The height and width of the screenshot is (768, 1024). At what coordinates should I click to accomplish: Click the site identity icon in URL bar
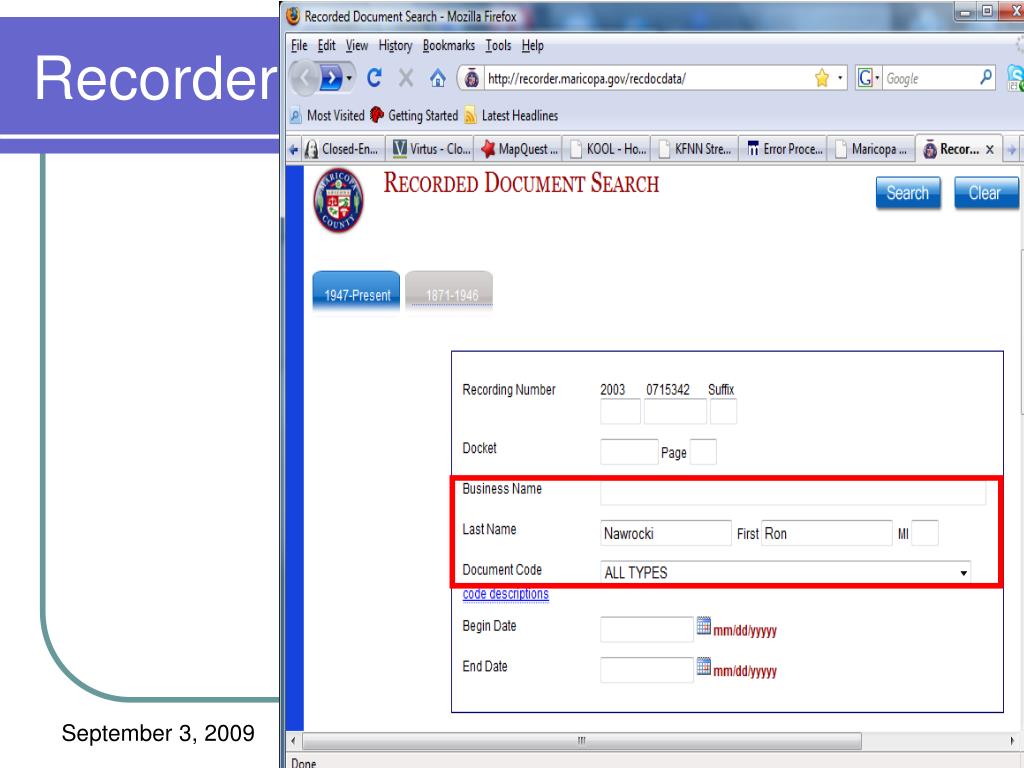471,79
